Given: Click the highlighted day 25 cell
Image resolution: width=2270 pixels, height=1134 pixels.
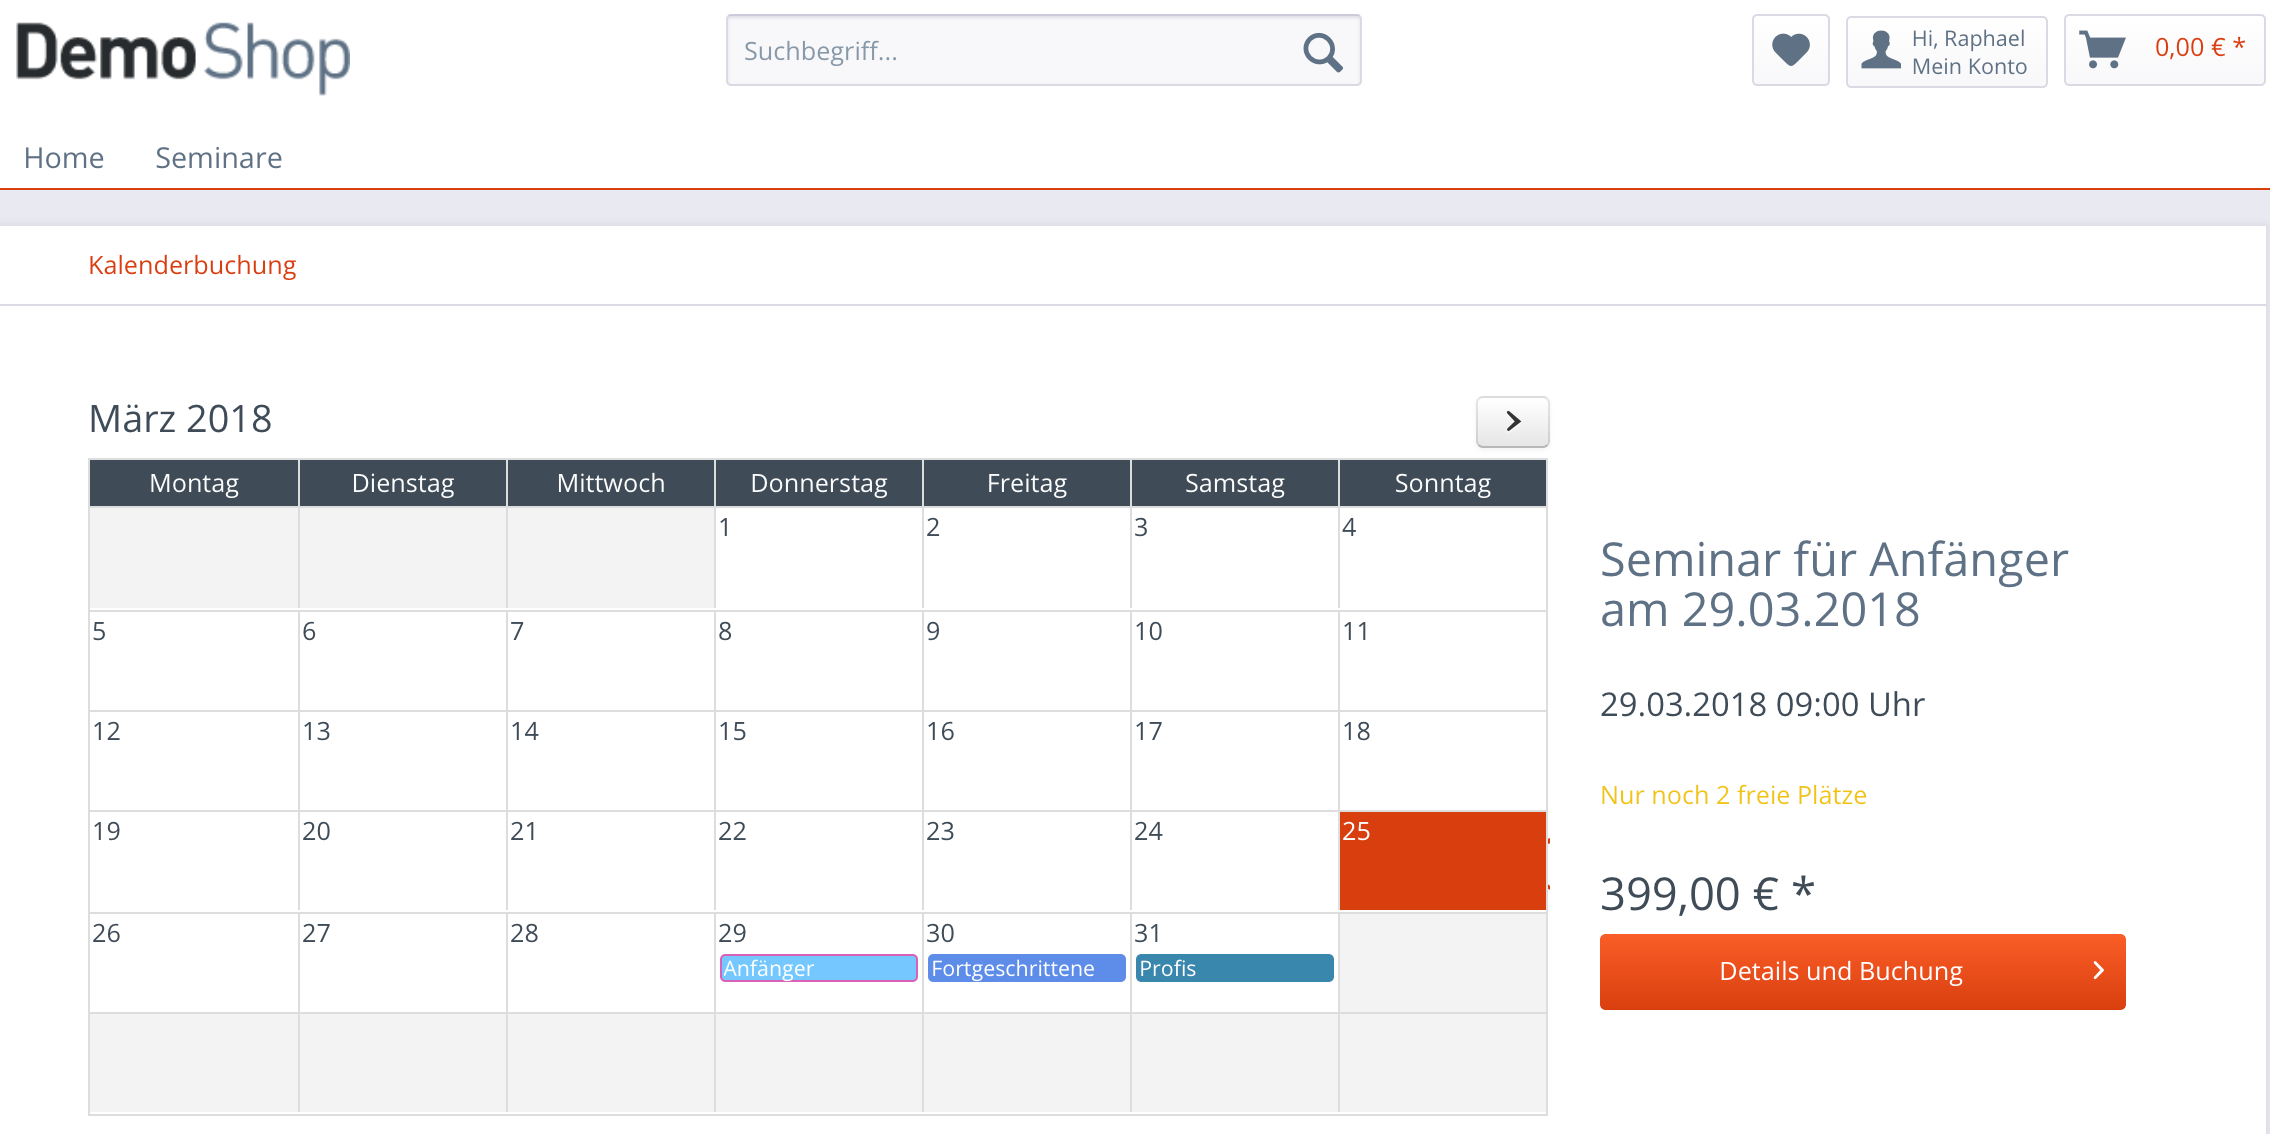Looking at the screenshot, I should coord(1442,861).
